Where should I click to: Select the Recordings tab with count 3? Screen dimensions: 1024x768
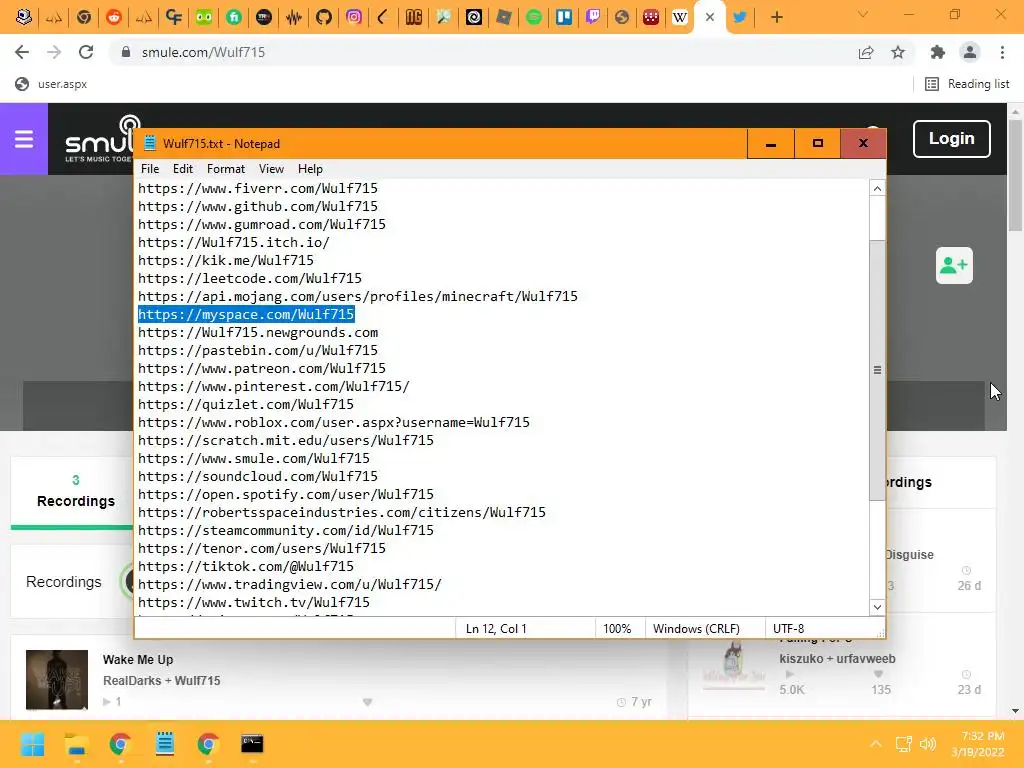76,491
